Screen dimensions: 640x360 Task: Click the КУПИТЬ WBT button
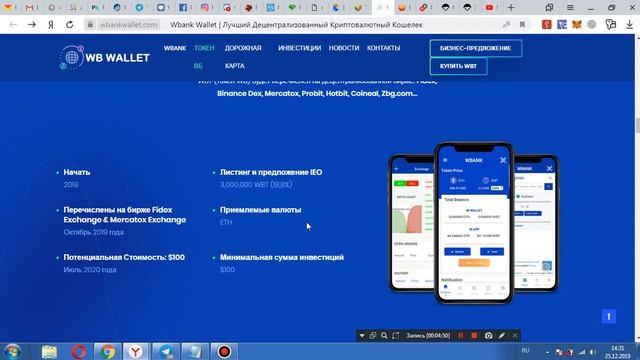tap(458, 66)
